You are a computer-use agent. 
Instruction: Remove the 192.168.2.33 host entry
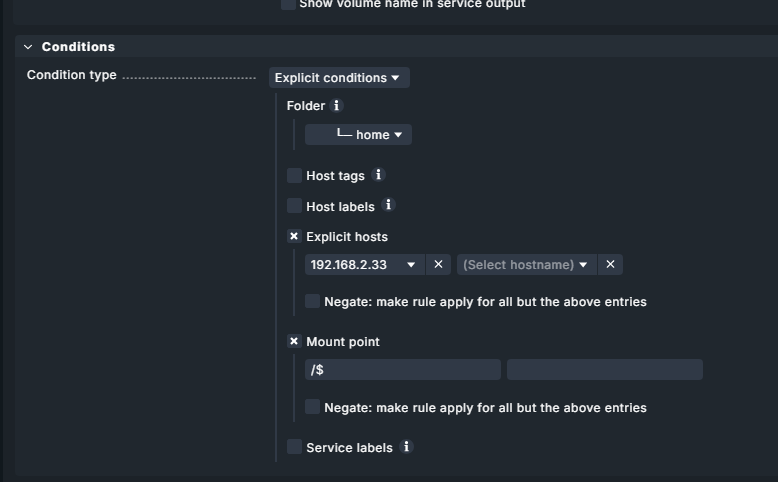pos(438,265)
